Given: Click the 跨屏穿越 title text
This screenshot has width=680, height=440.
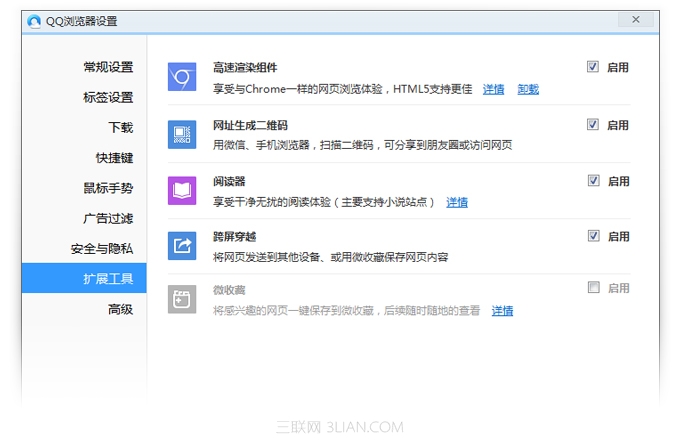Looking at the screenshot, I should click(x=234, y=237).
